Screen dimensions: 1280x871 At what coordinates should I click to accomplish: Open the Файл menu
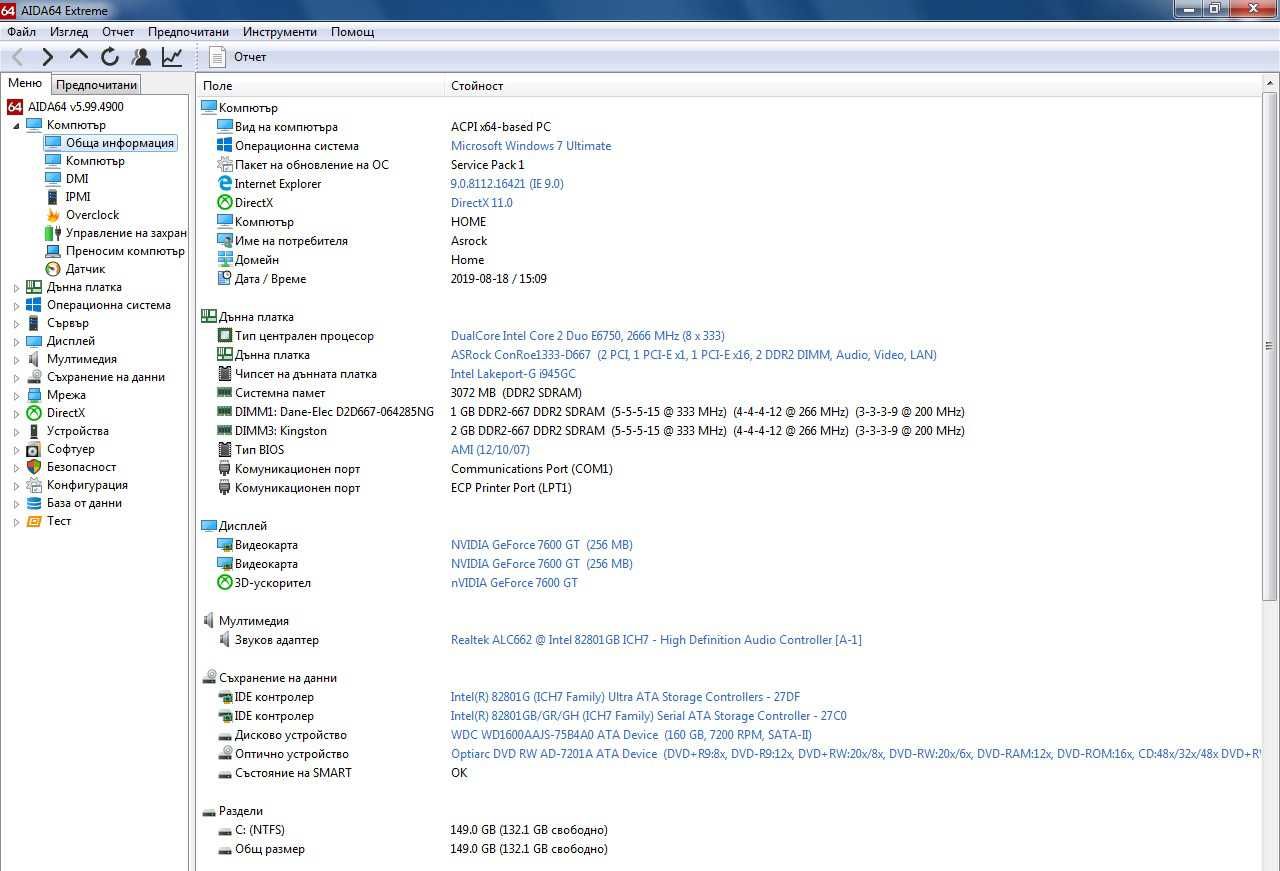[21, 32]
